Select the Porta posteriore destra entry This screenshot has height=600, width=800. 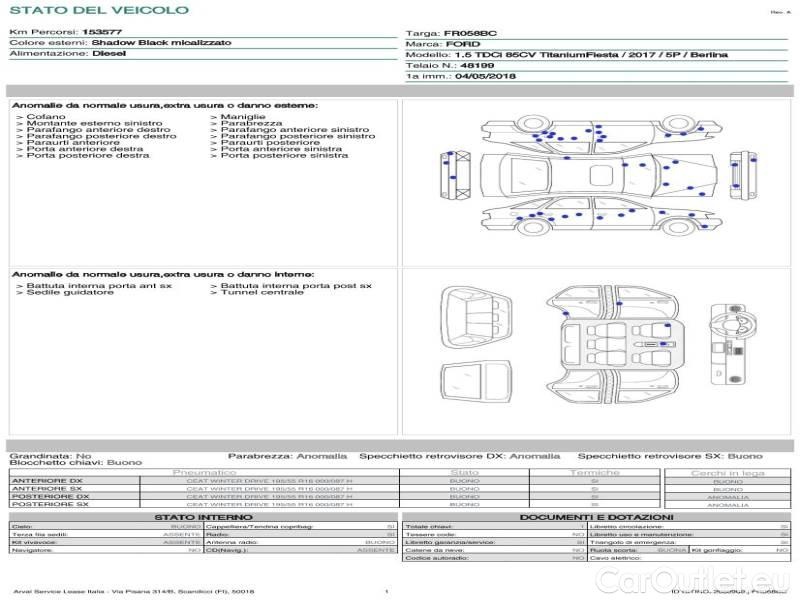point(87,155)
